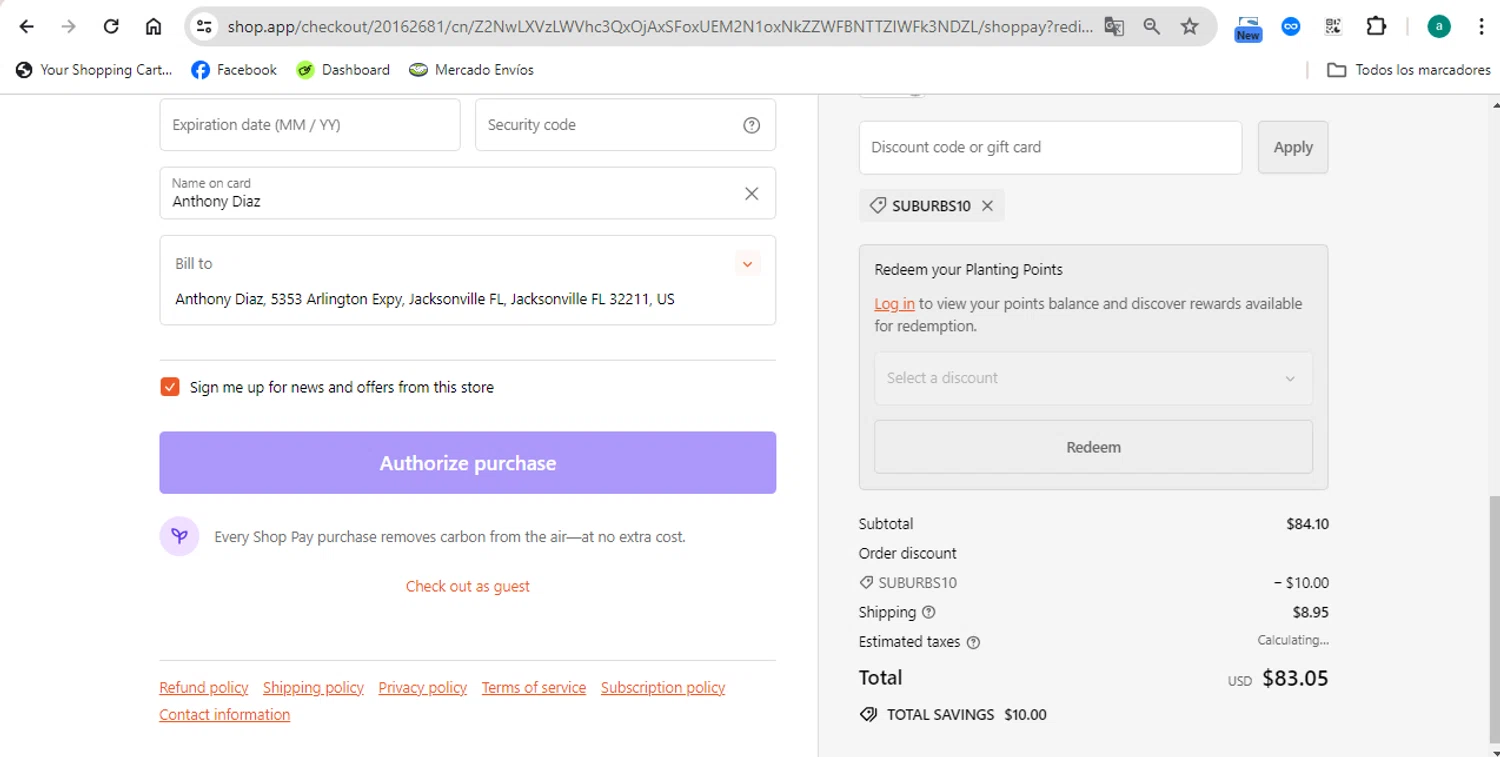Screen dimensions: 1500x757
Task: Click the Apply discount button
Action: pos(1292,147)
